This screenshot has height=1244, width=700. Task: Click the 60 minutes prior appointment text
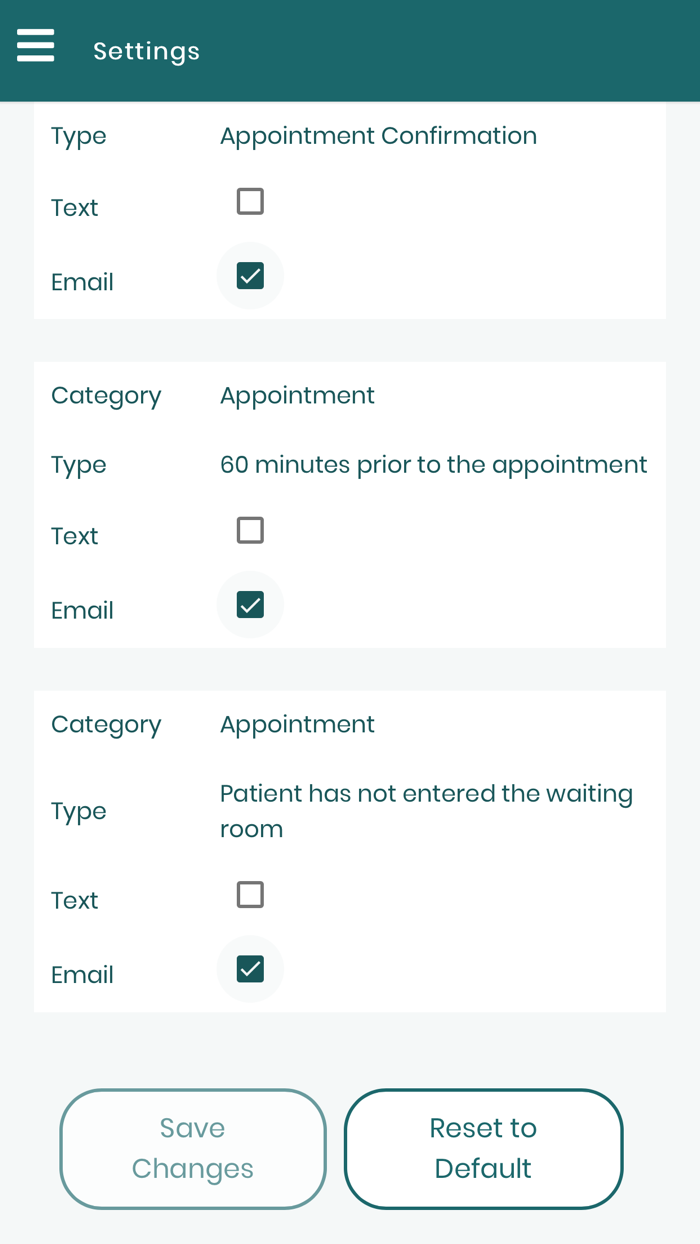coord(434,464)
